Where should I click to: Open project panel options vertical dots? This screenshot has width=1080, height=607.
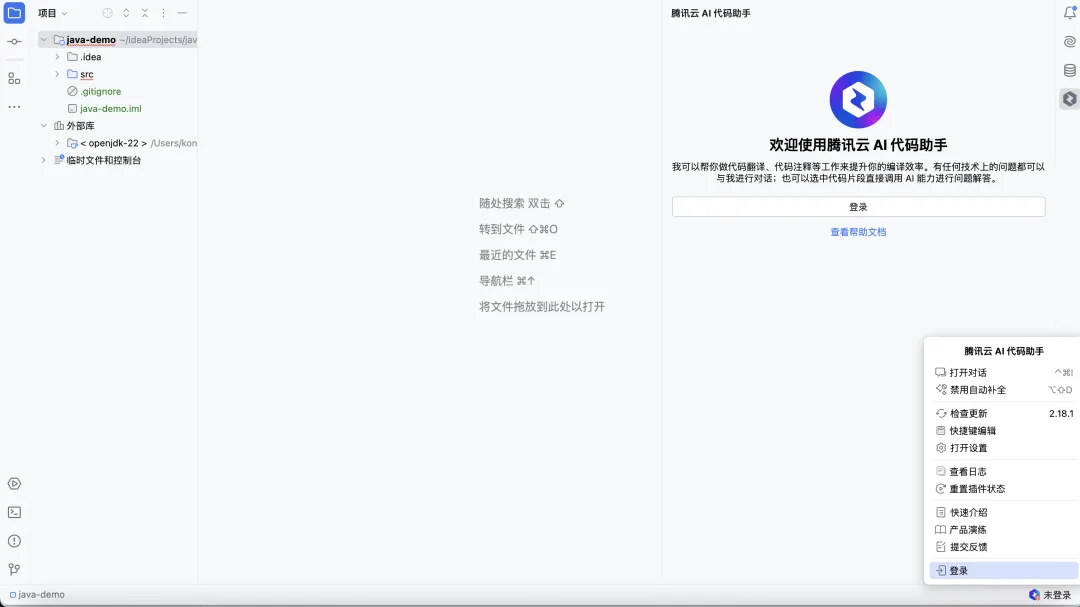point(163,13)
